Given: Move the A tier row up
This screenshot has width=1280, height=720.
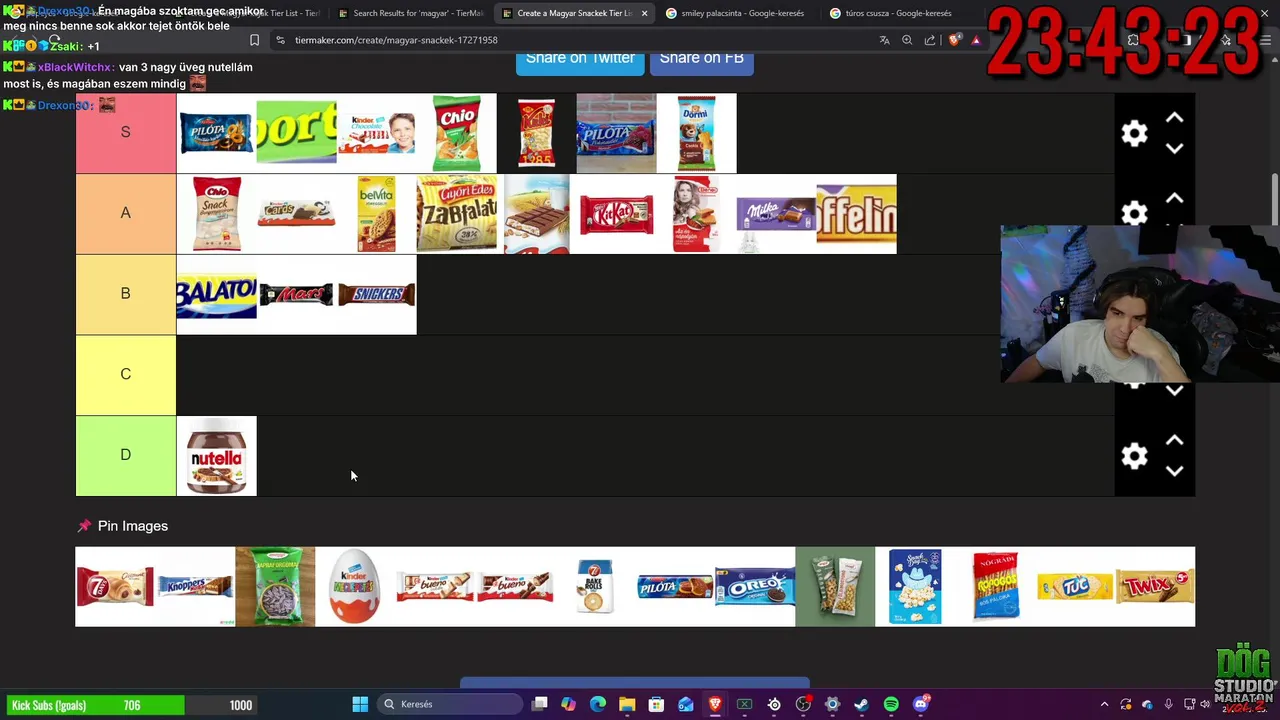Looking at the screenshot, I should coord(1174,198).
